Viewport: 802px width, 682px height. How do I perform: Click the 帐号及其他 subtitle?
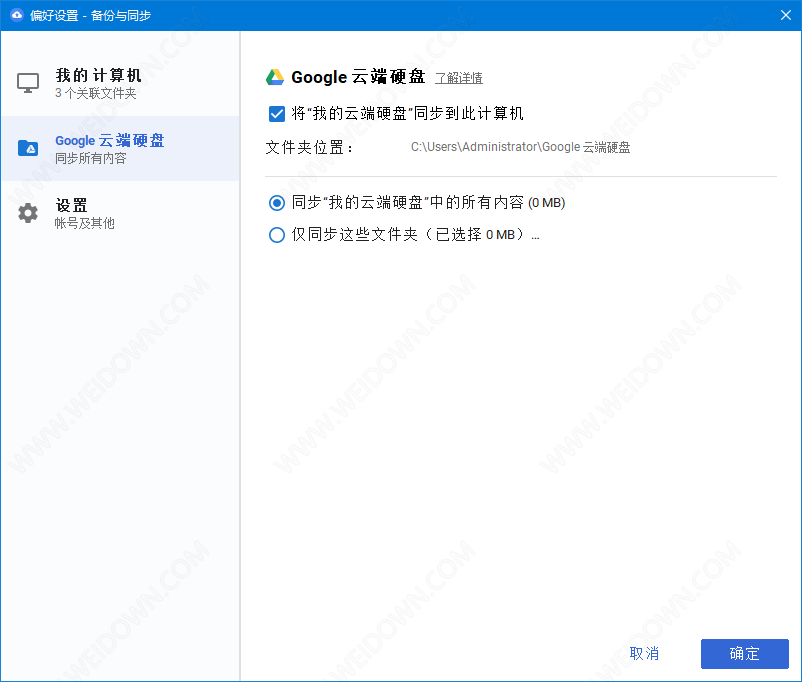pos(85,223)
